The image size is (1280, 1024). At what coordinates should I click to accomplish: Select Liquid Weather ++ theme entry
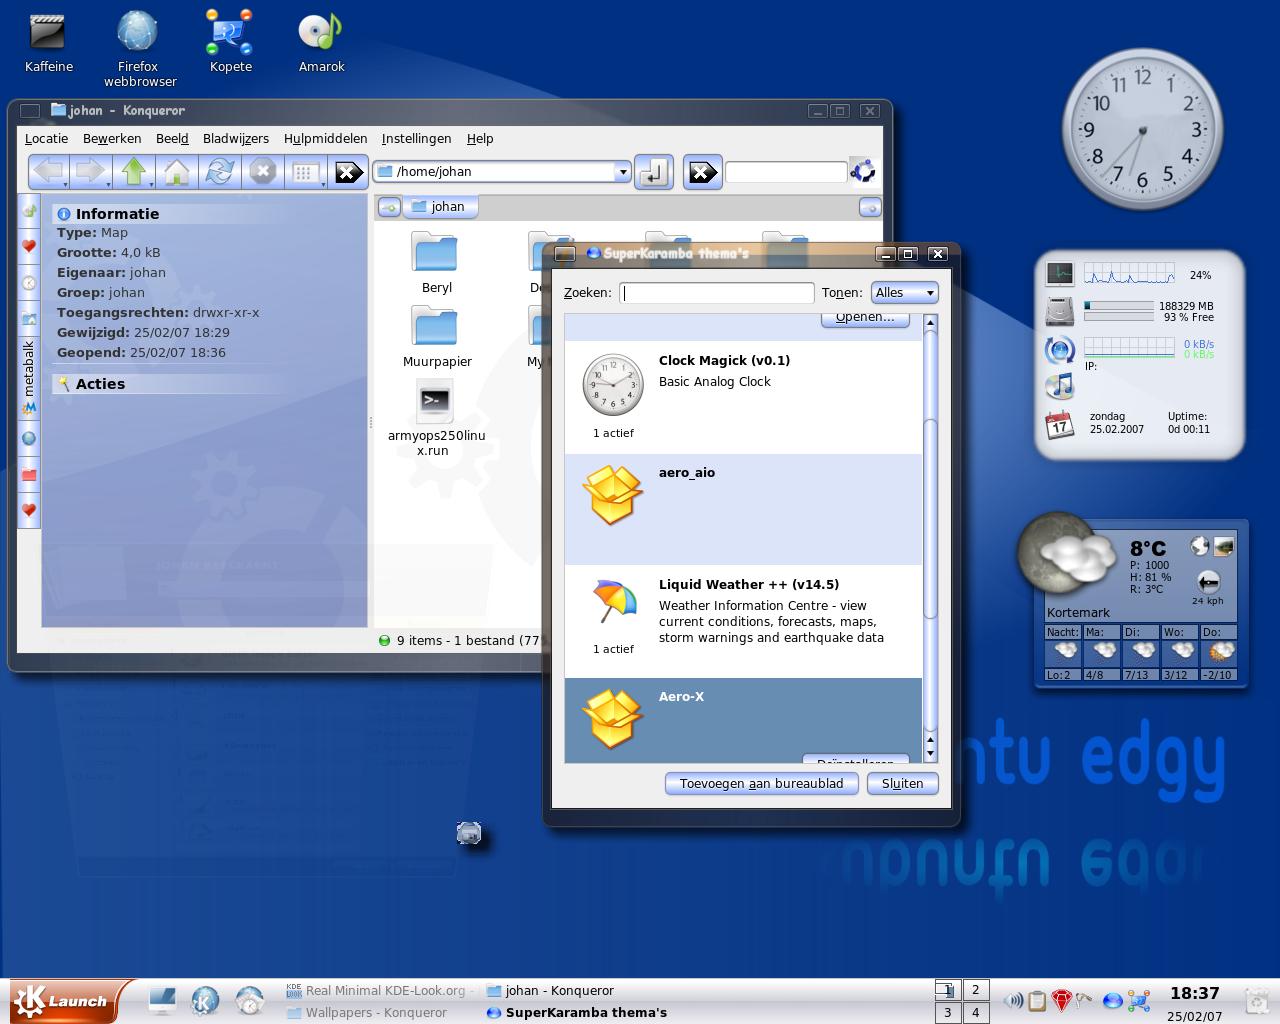[743, 621]
